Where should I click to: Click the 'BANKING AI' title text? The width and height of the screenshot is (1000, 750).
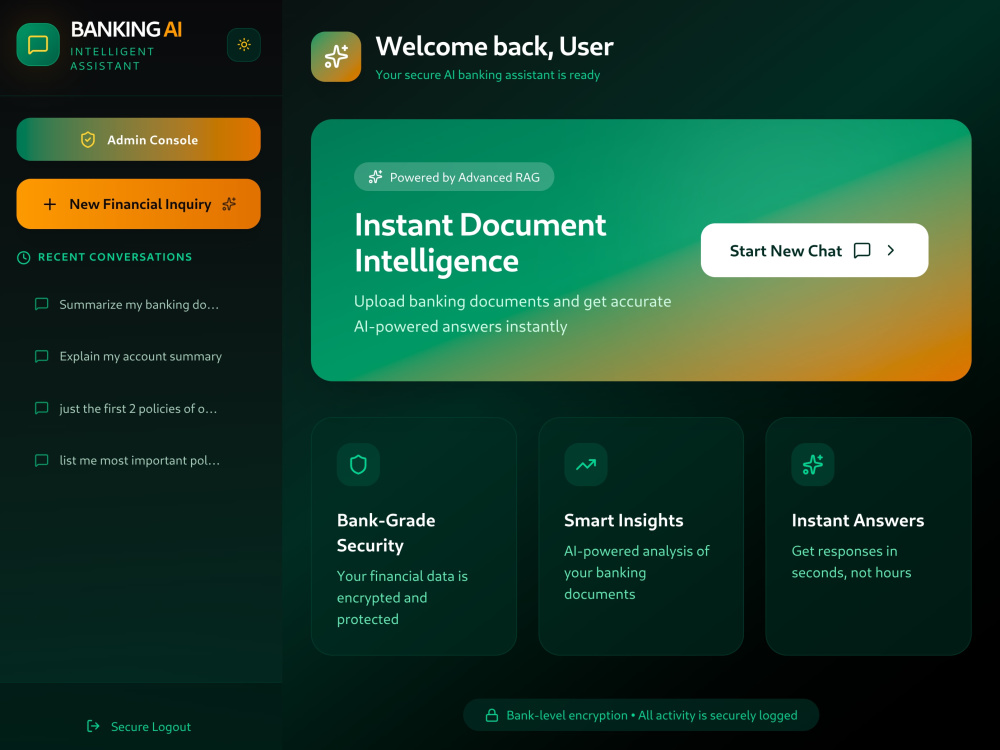[x=126, y=29]
